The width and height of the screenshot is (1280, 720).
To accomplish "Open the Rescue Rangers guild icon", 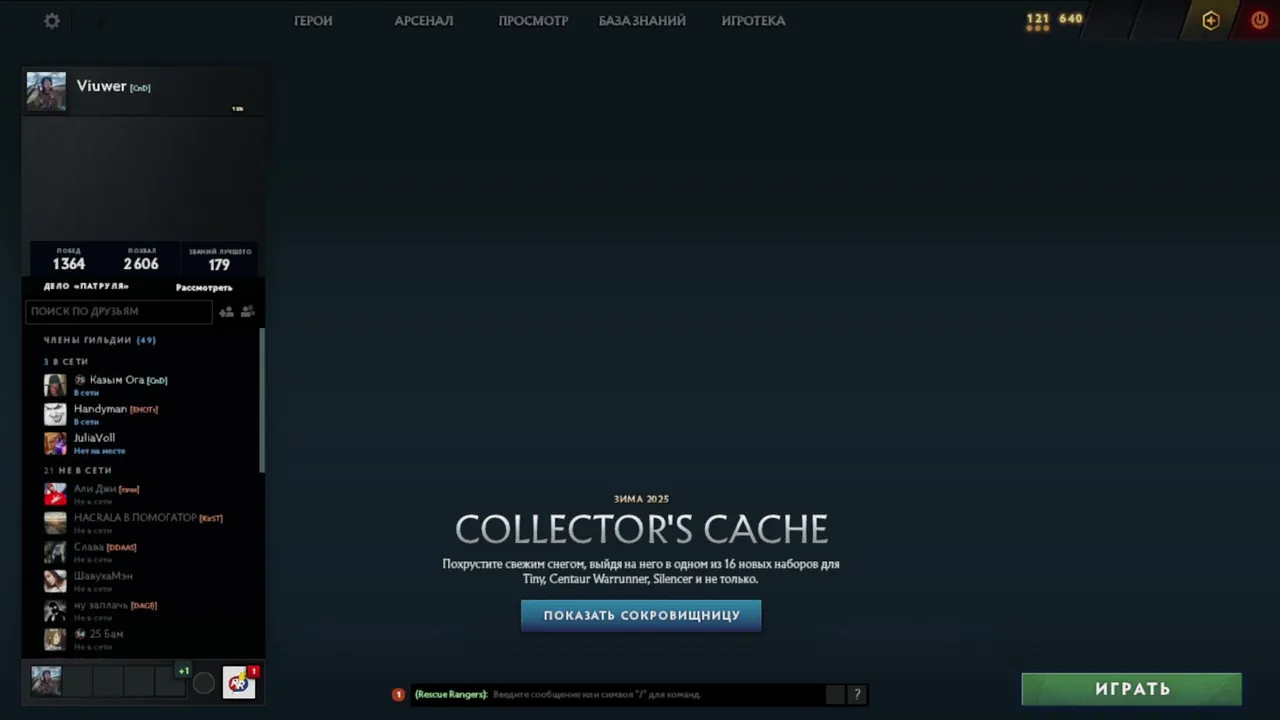I will coord(239,682).
